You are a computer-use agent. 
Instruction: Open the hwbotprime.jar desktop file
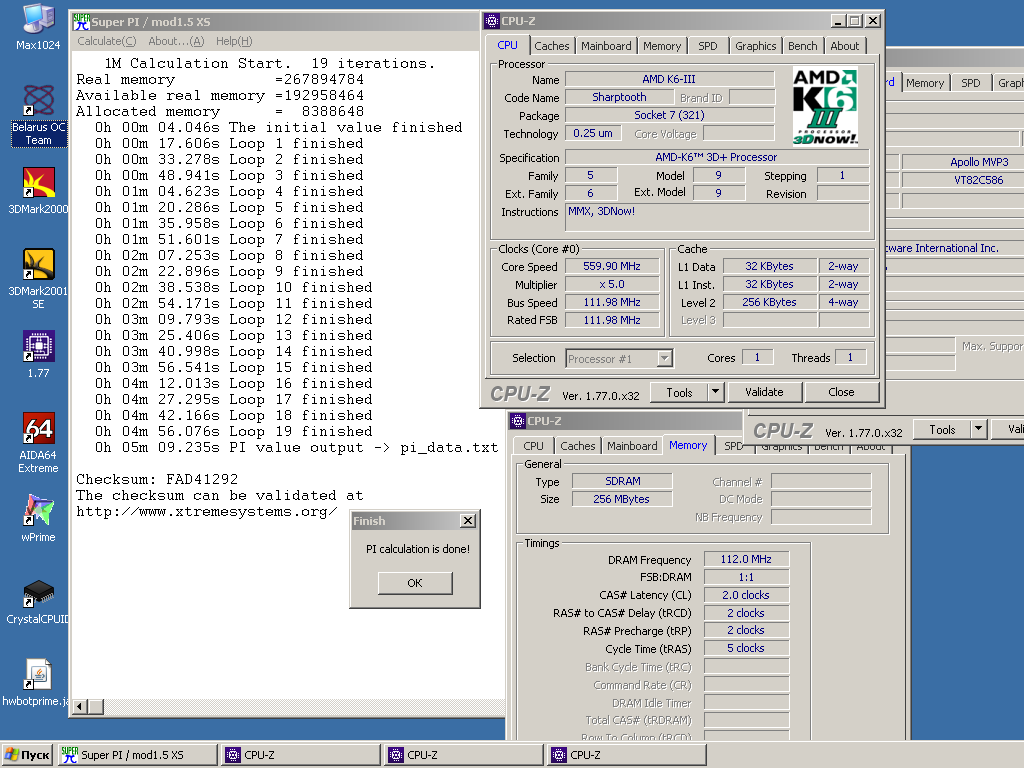click(35, 682)
